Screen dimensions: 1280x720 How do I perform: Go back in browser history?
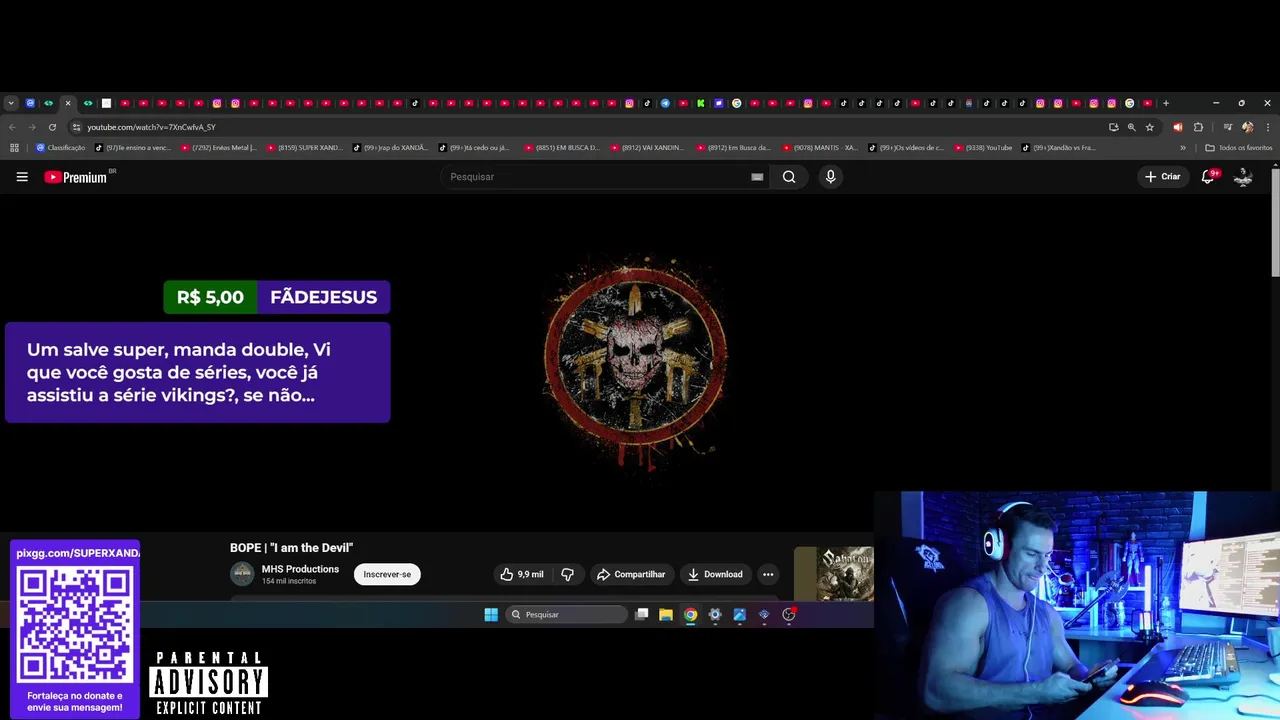click(12, 127)
